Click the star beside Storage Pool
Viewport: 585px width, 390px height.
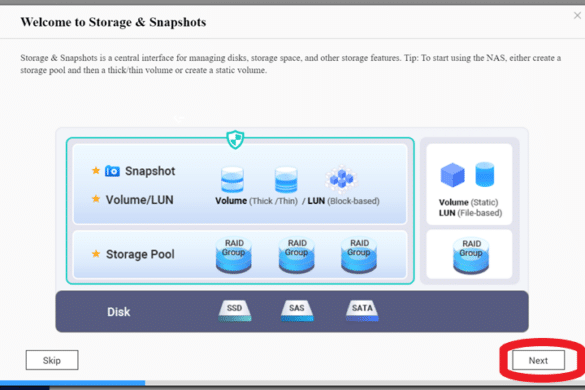point(96,254)
